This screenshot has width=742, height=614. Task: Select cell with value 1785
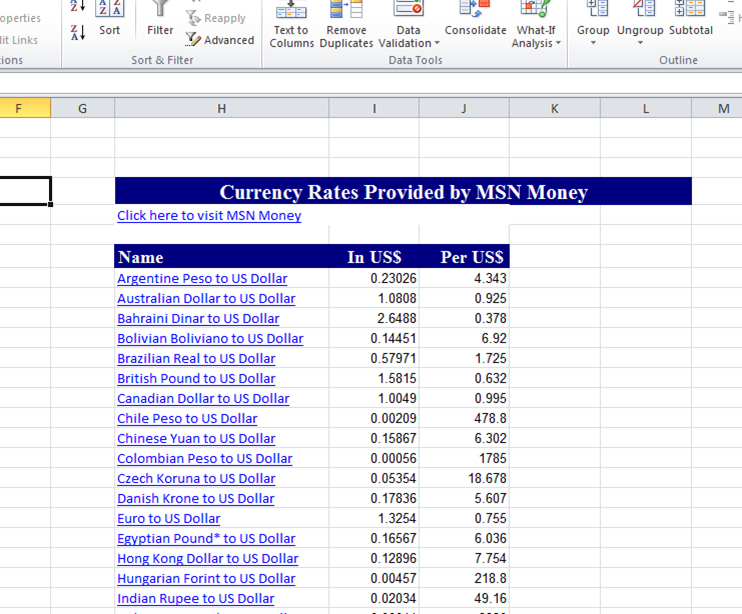pos(464,458)
